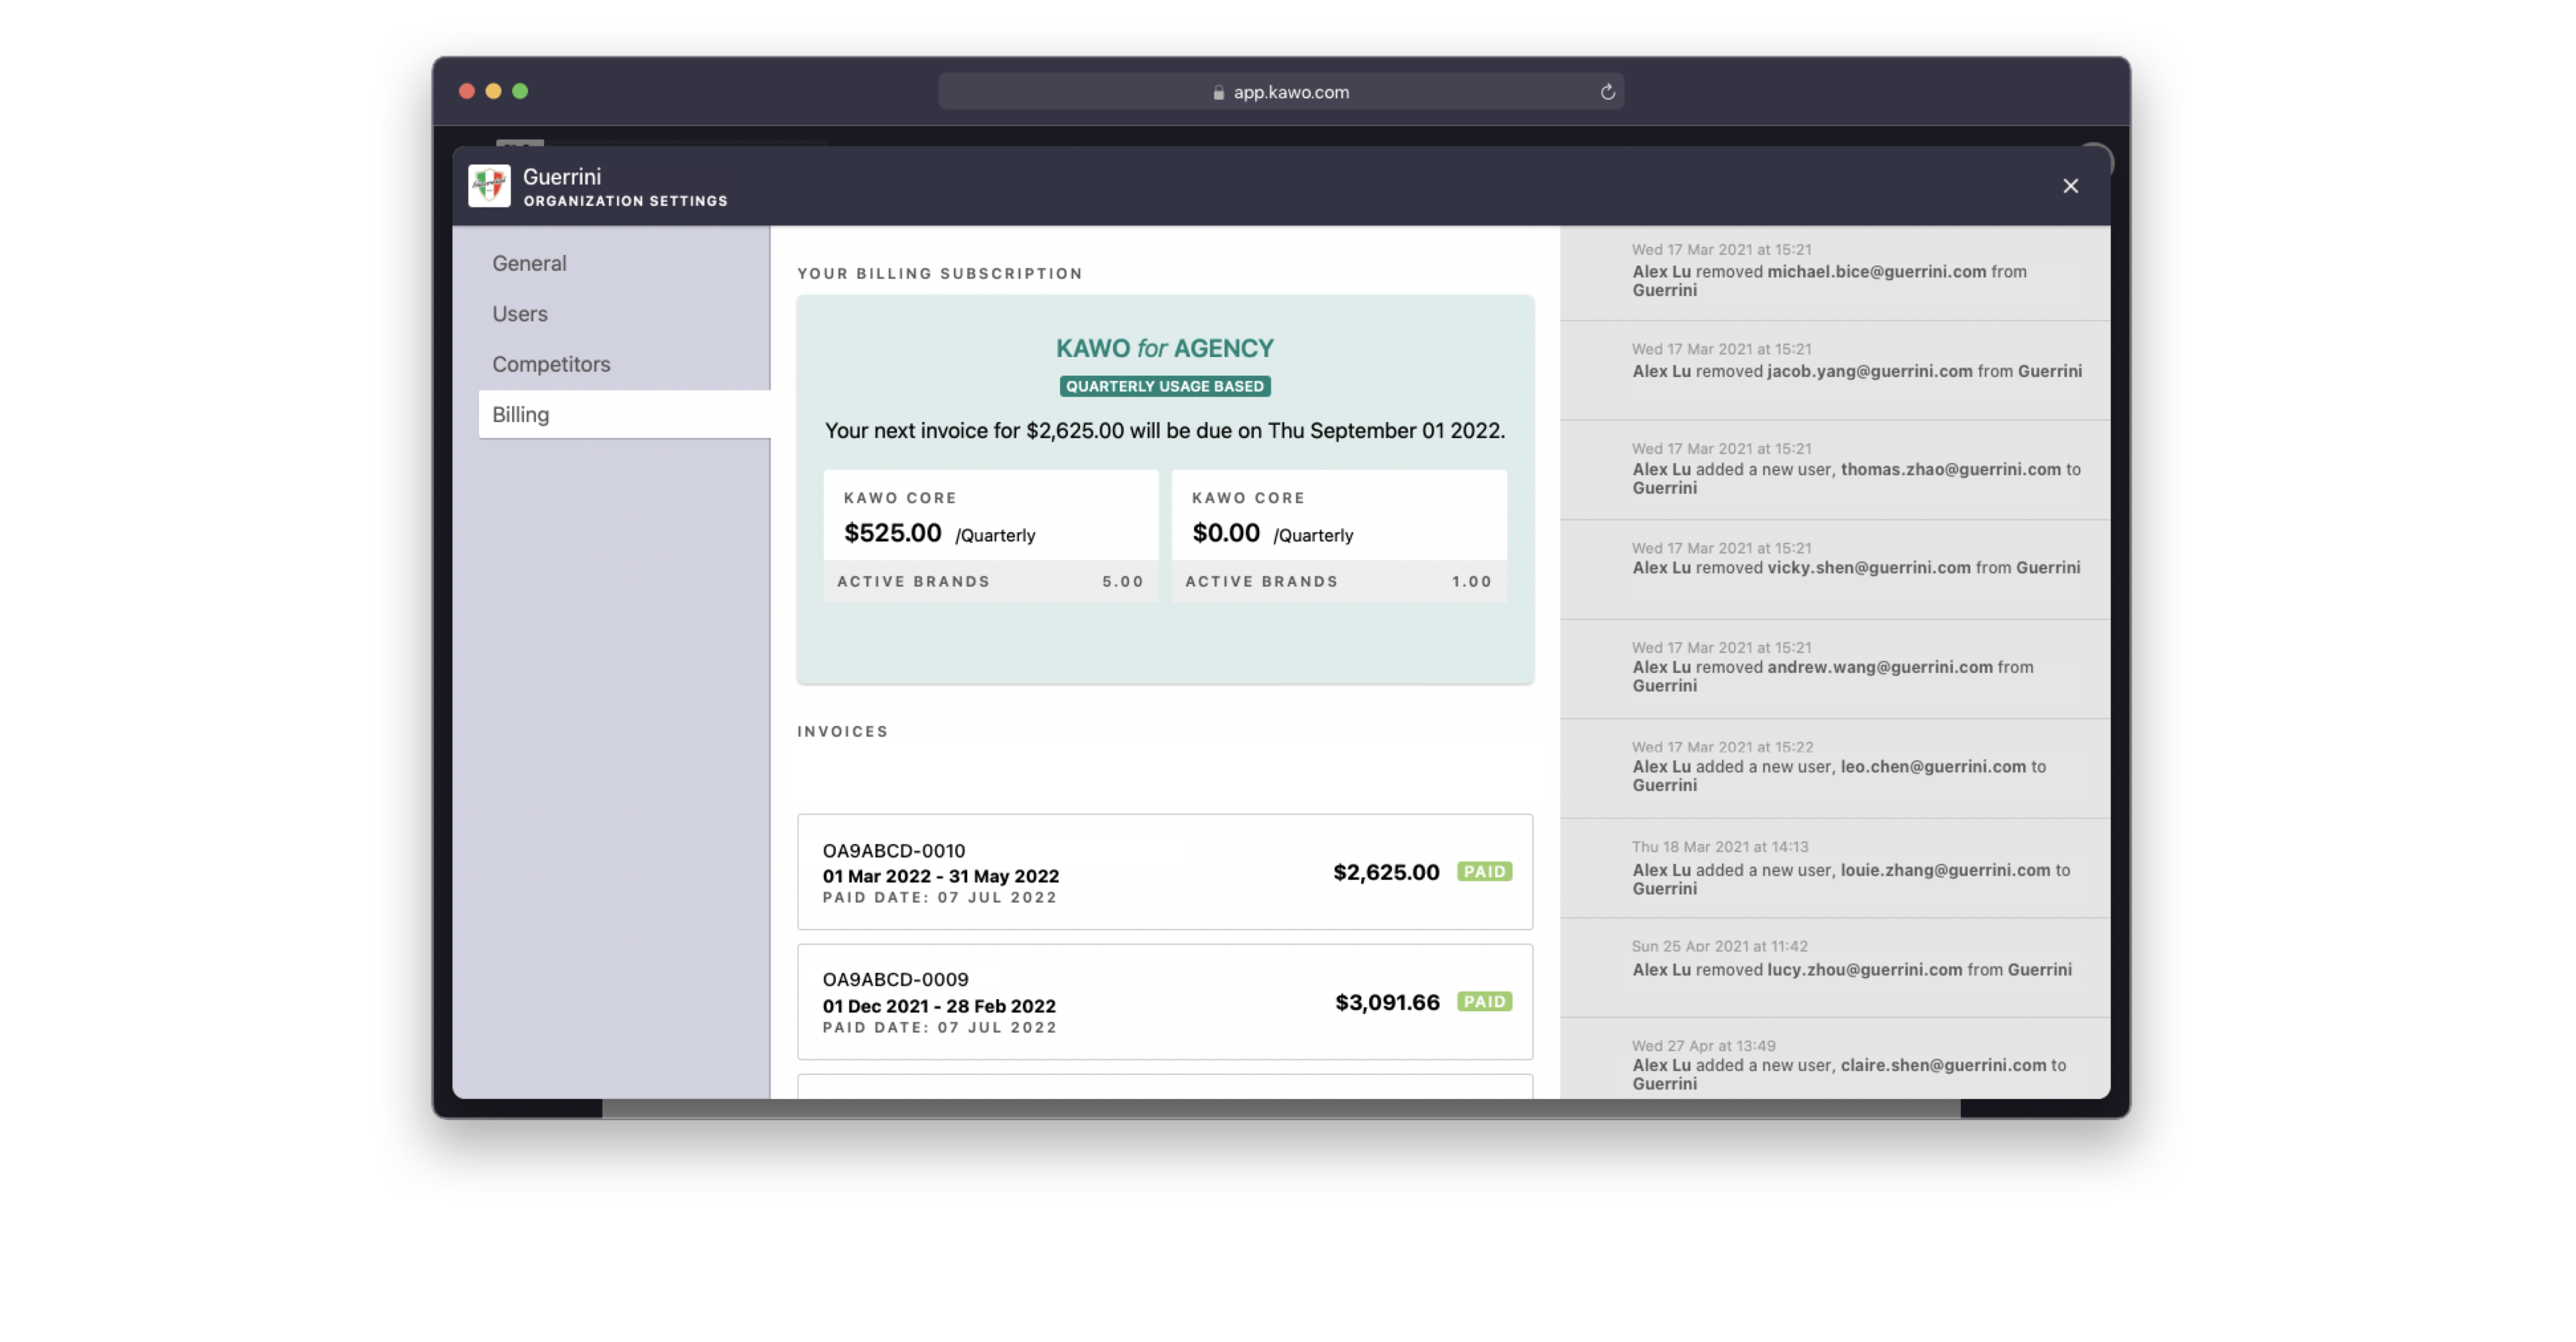The height and width of the screenshot is (1342, 2576).
Task: Click the $2,625.00 invoice amount
Action: 1386,872
